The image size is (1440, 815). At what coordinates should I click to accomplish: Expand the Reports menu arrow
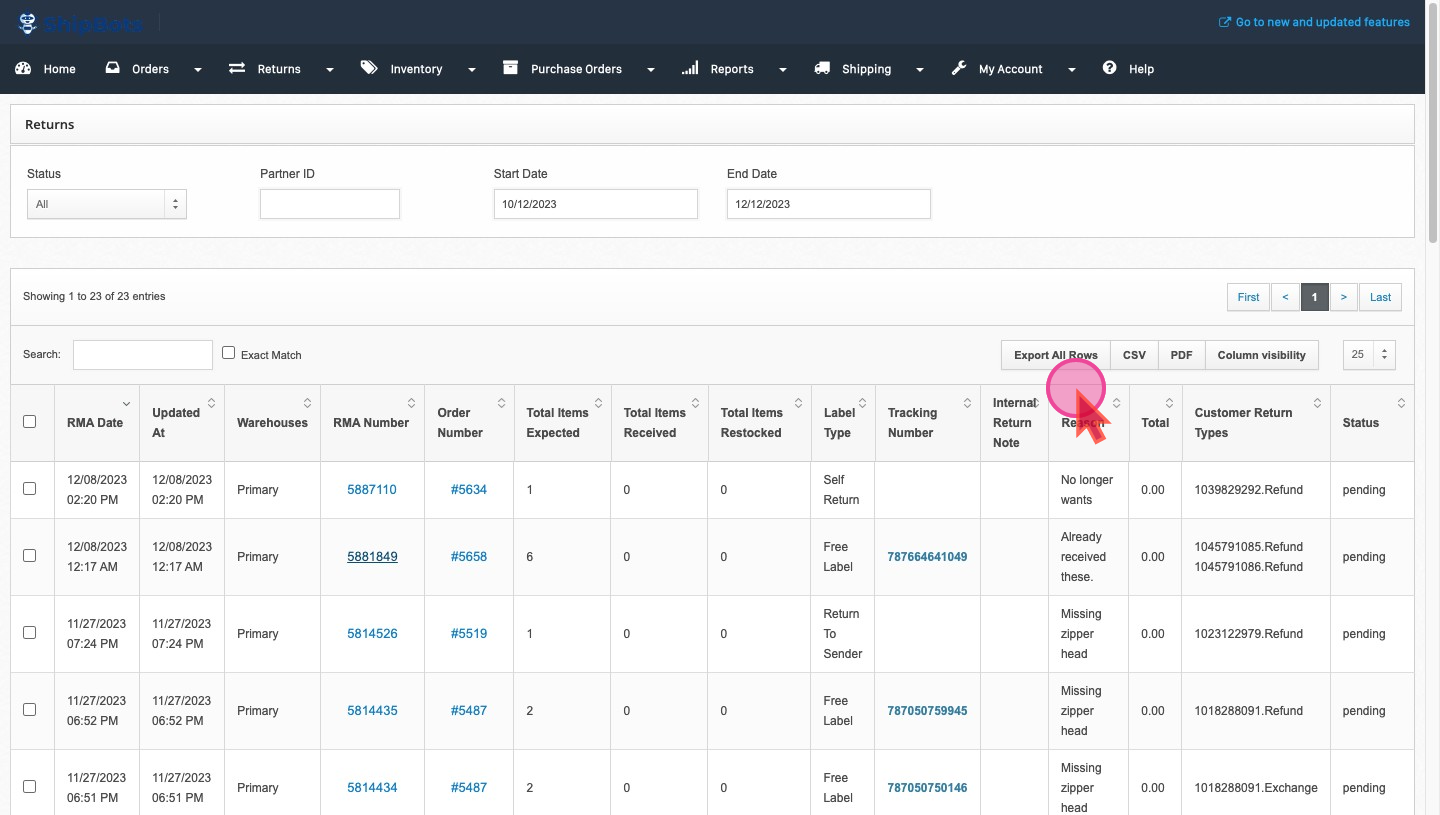point(782,70)
